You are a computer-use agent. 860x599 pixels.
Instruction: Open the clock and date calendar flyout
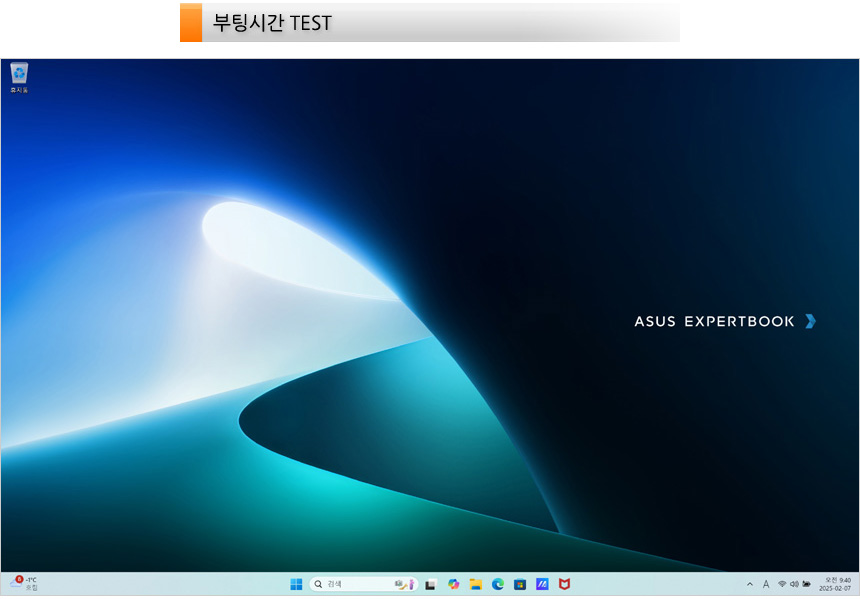coord(835,584)
